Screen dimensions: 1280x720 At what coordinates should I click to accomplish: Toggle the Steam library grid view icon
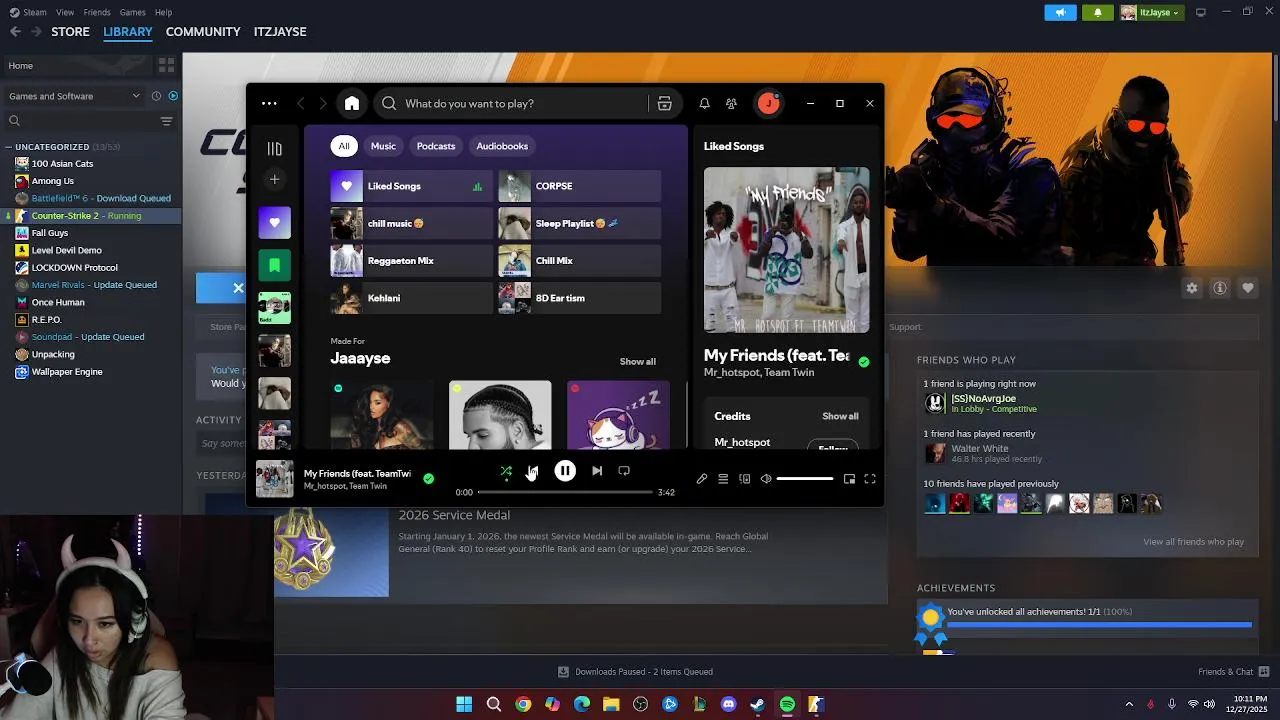coord(166,65)
